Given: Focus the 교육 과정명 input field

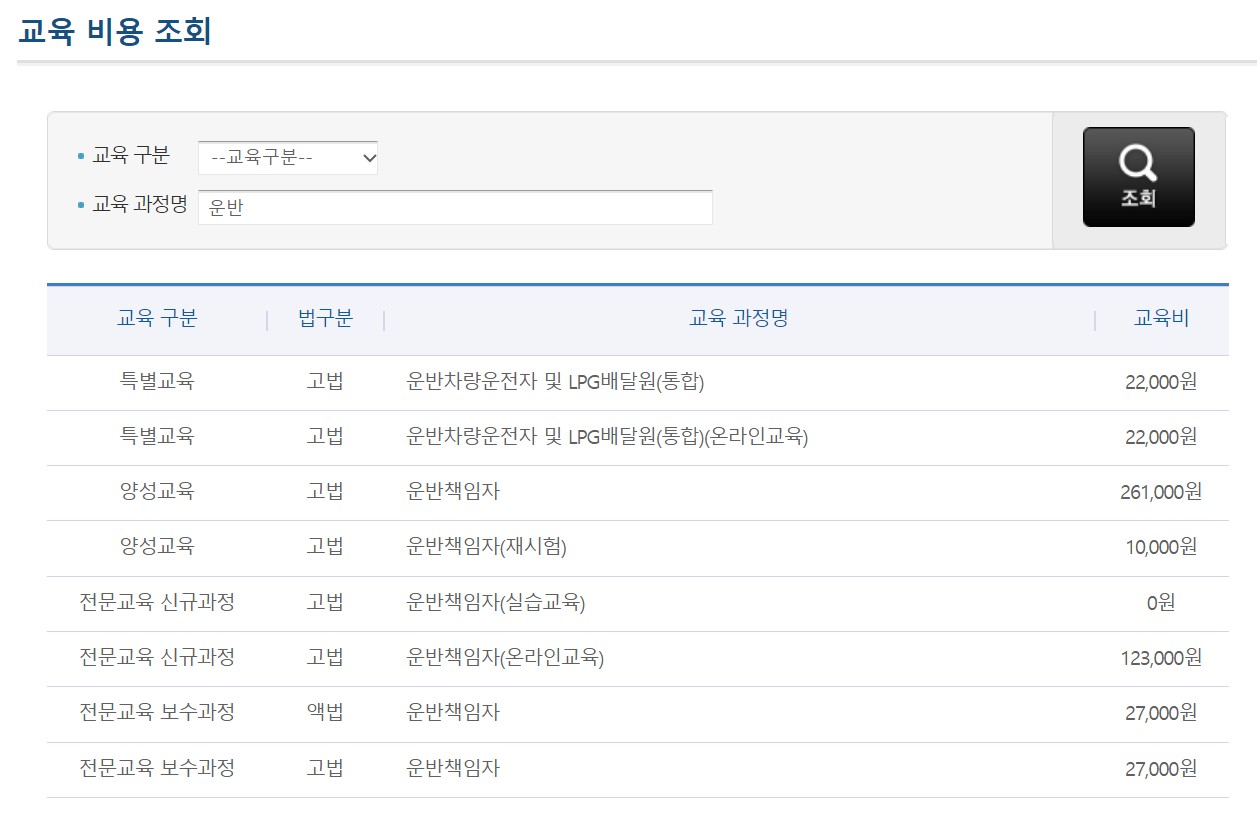Looking at the screenshot, I should click(x=455, y=207).
